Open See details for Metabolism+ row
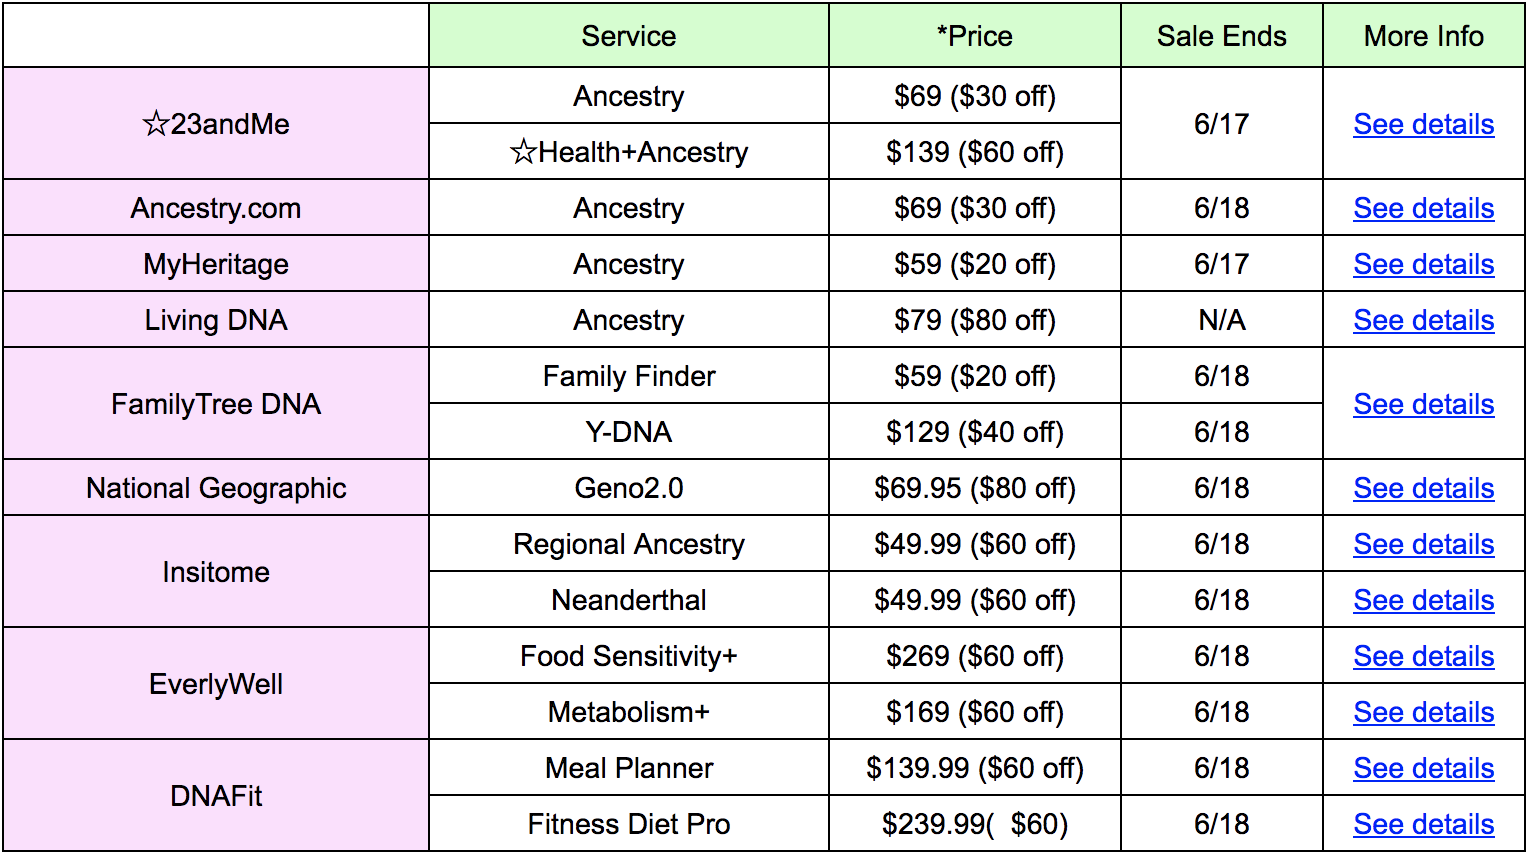 [1423, 712]
